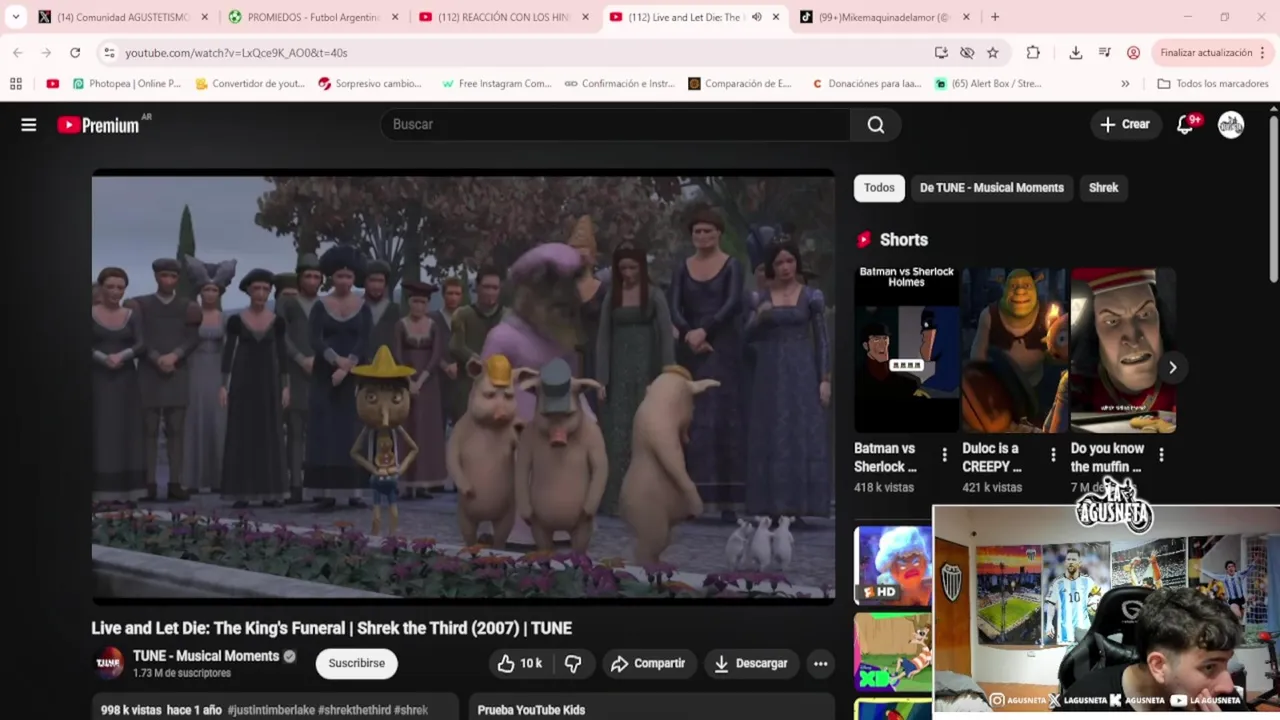The height and width of the screenshot is (720, 1280).
Task: Close the PROMIEDOS tab
Action: [395, 17]
